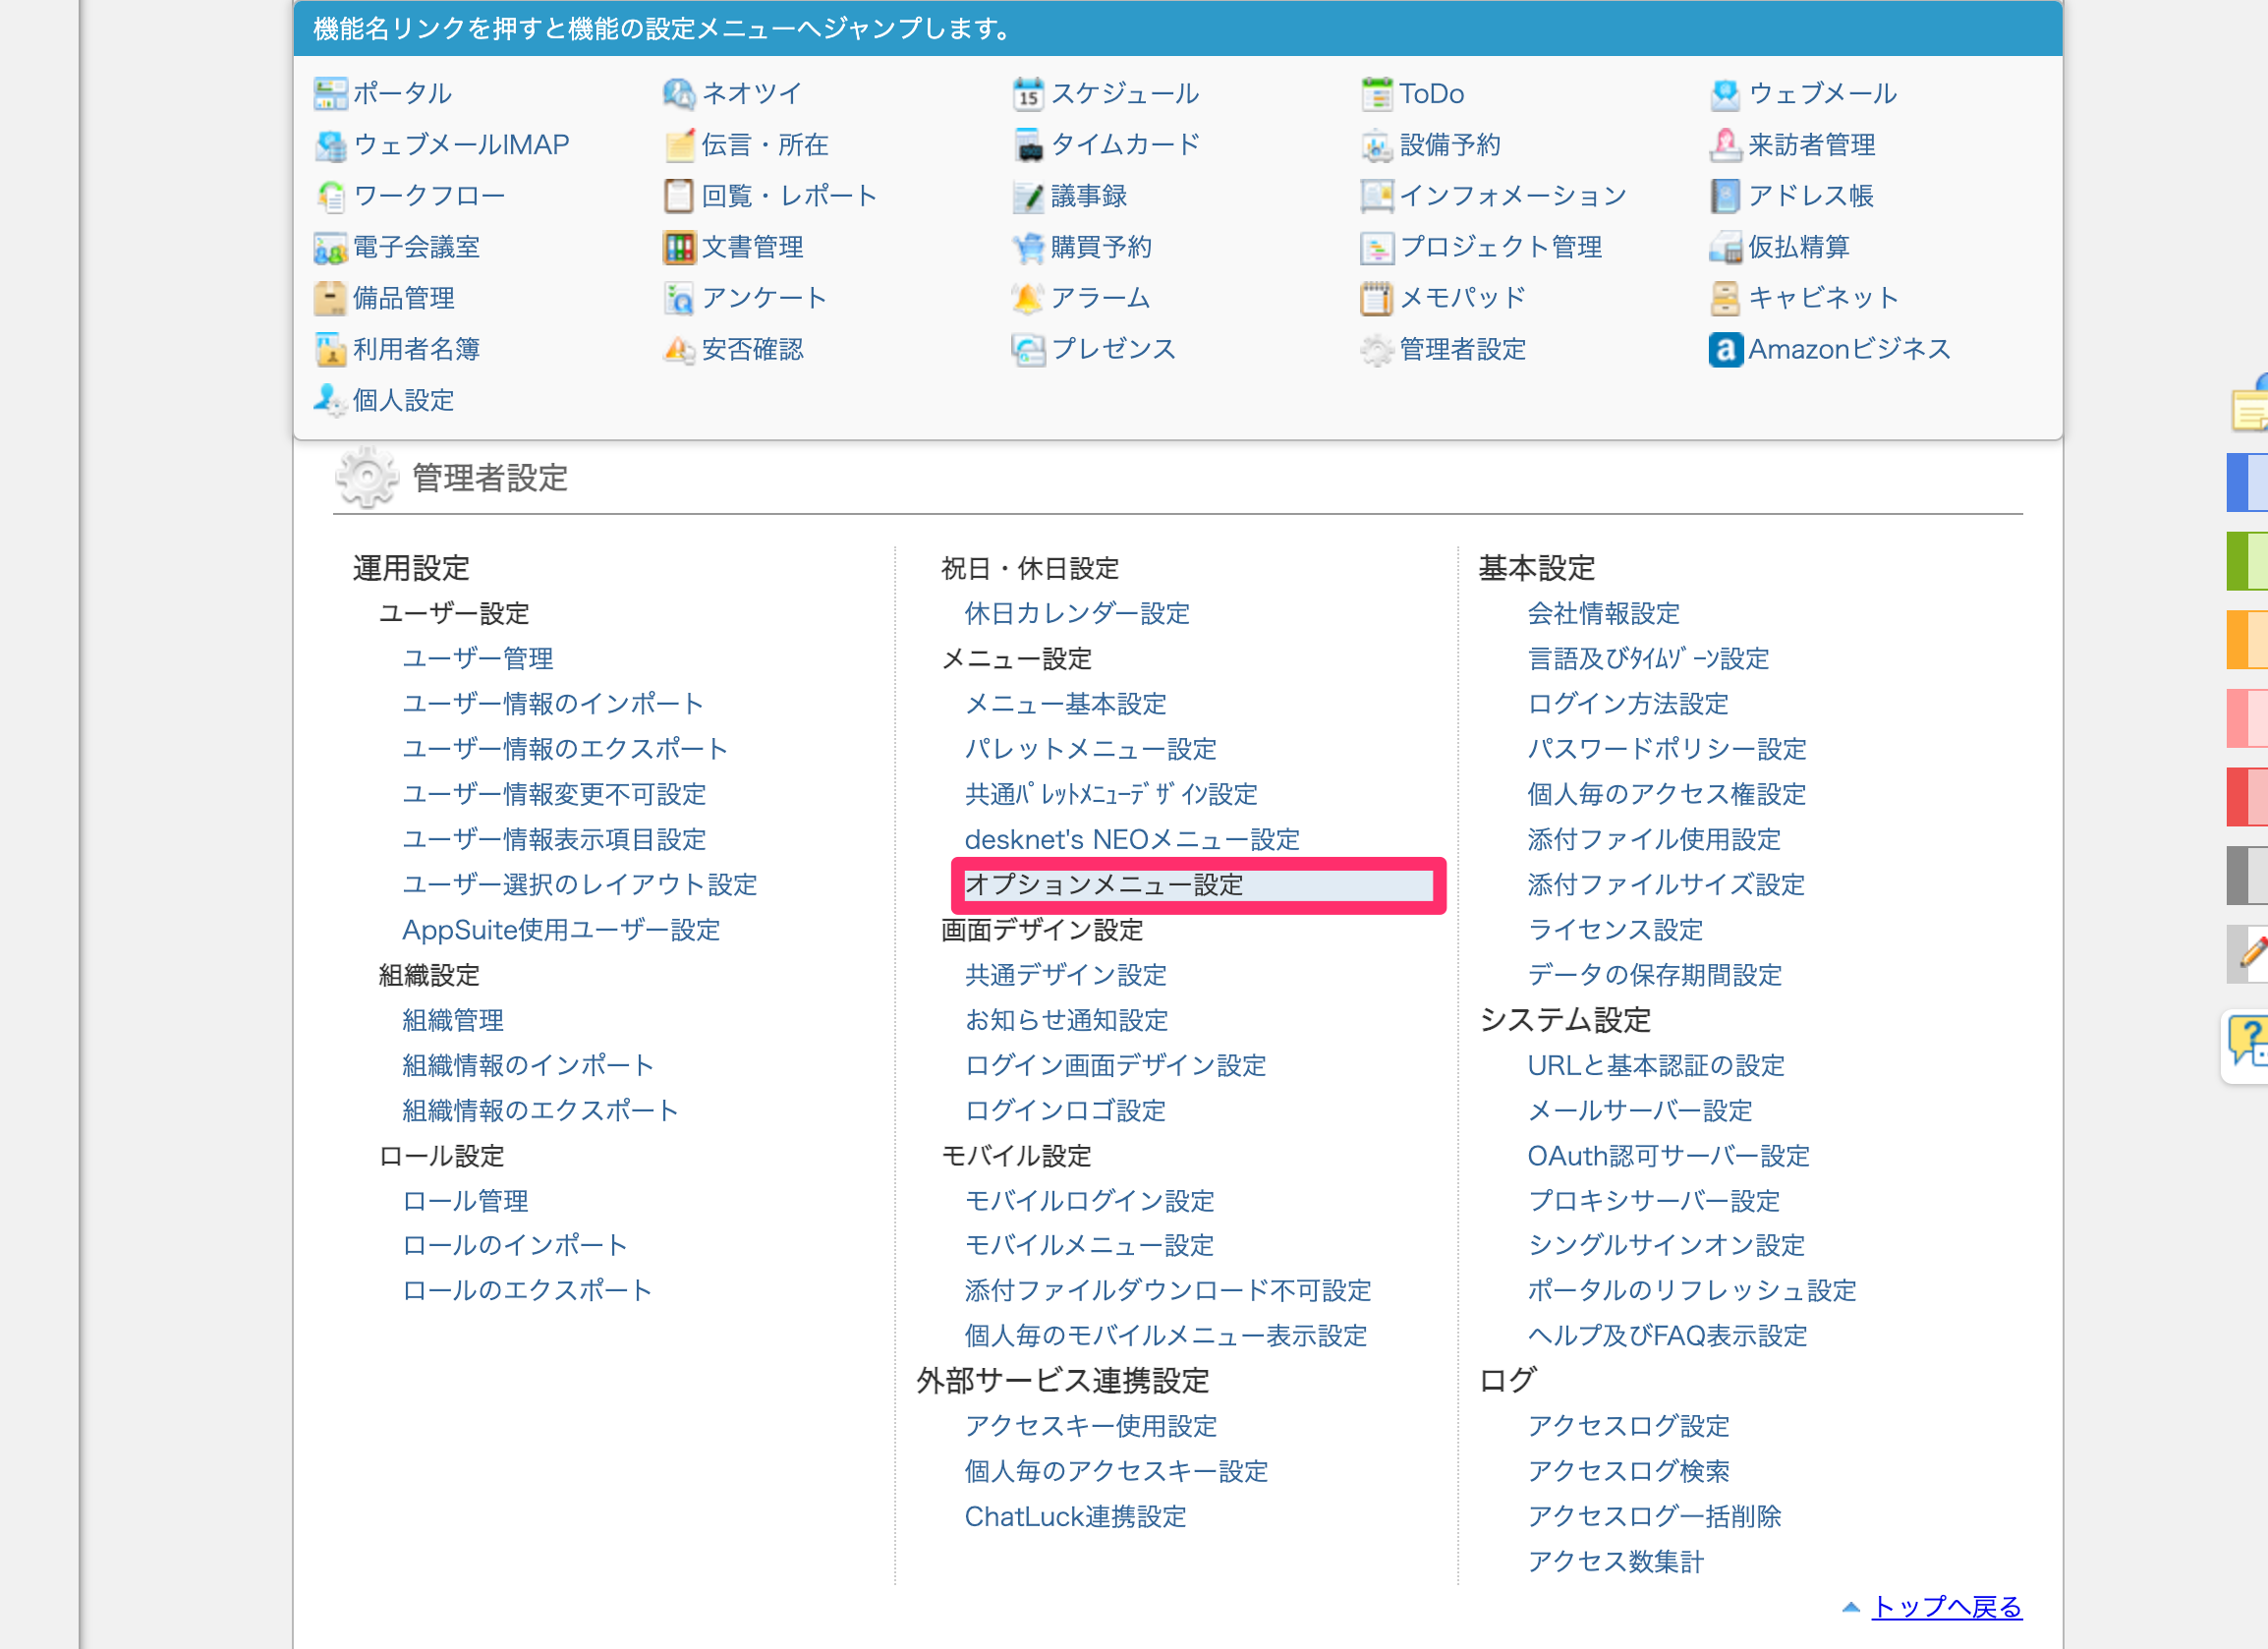Screen dimensions: 2268x1649
Task: Open the 文書管理 icon
Action: (679, 247)
